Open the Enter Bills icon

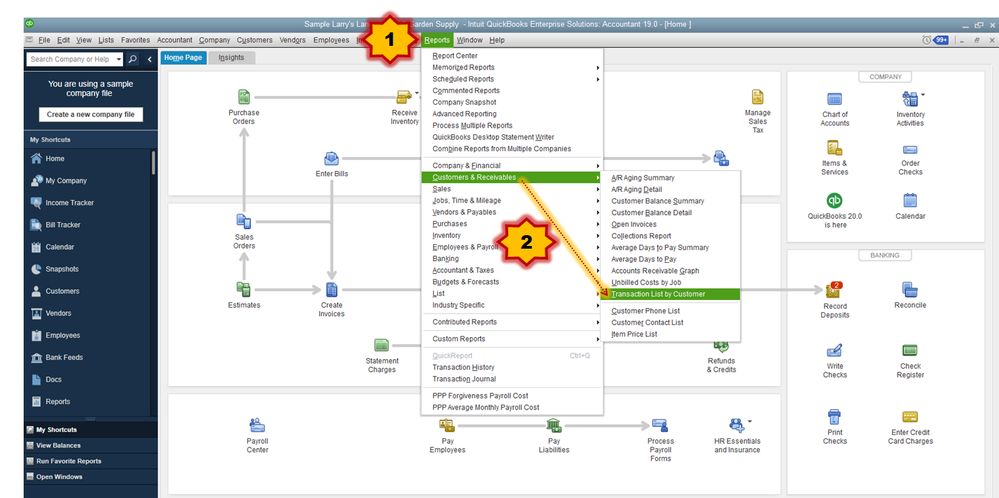(x=331, y=159)
